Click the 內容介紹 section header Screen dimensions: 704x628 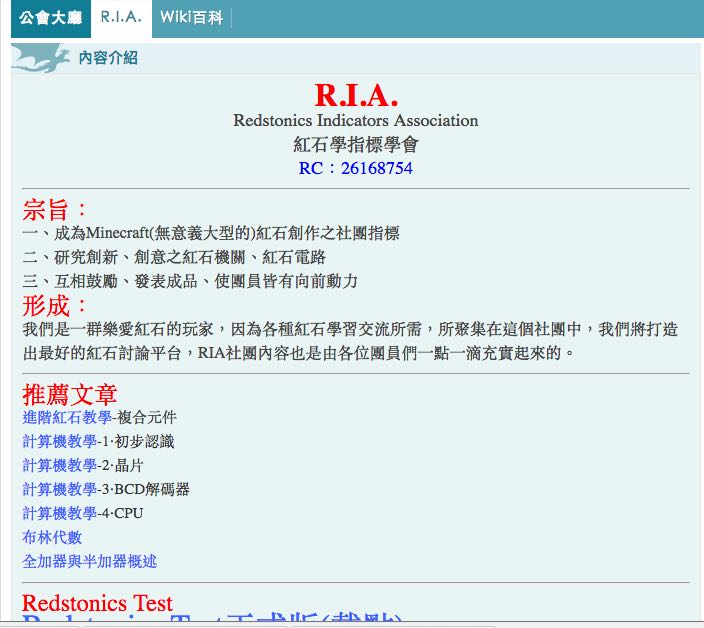[x=108, y=58]
